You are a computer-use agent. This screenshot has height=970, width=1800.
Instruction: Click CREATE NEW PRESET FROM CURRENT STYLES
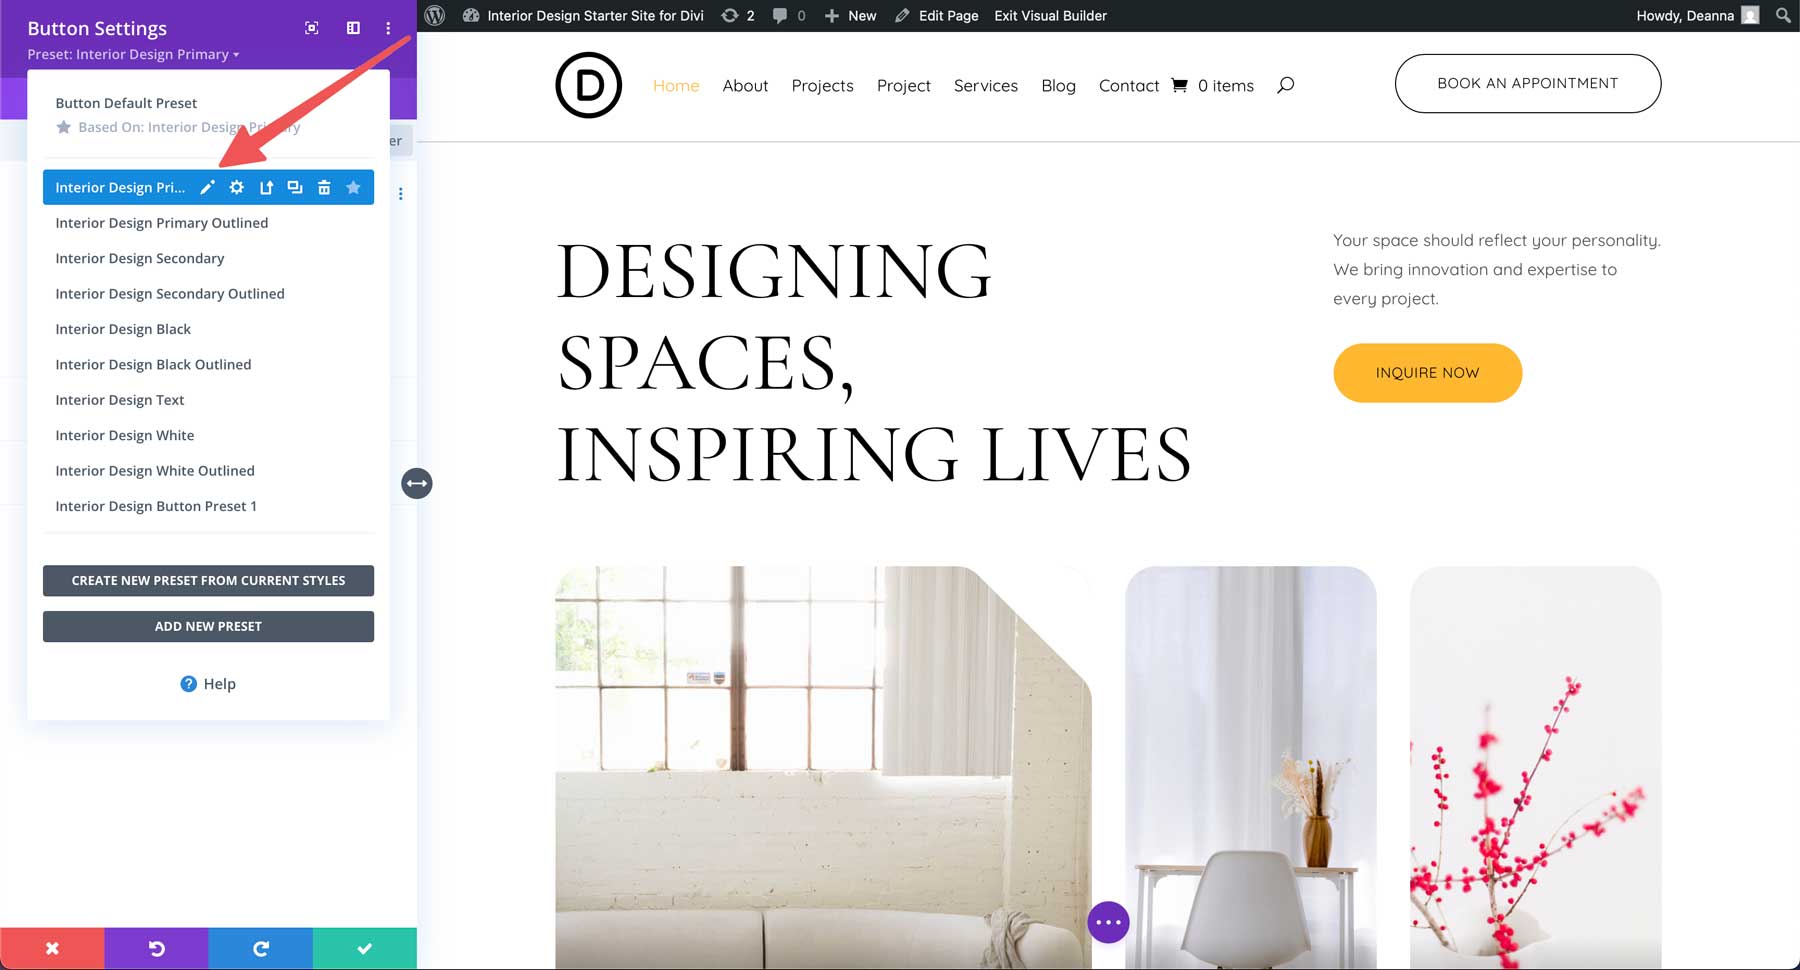coord(208,580)
